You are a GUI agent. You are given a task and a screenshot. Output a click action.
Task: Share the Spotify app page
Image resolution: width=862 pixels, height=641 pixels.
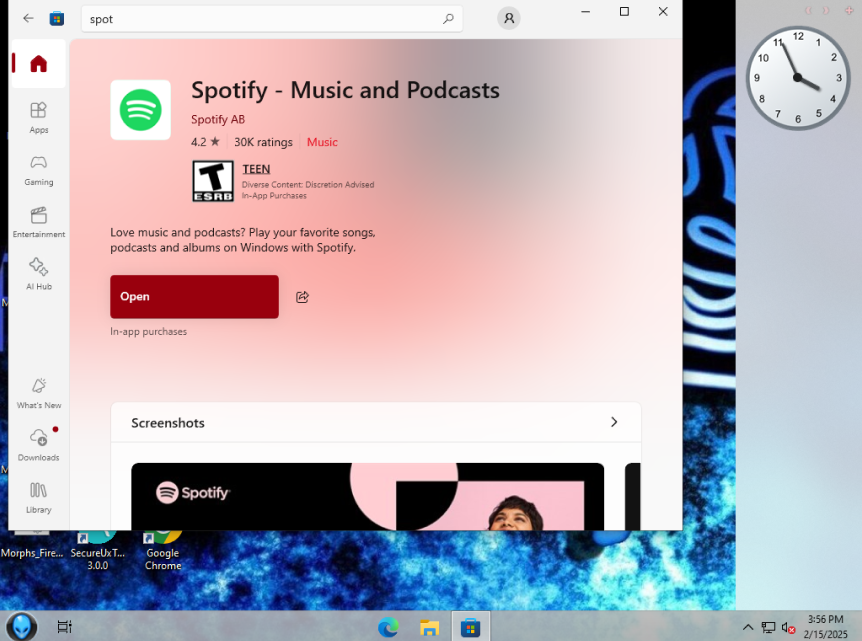click(302, 297)
